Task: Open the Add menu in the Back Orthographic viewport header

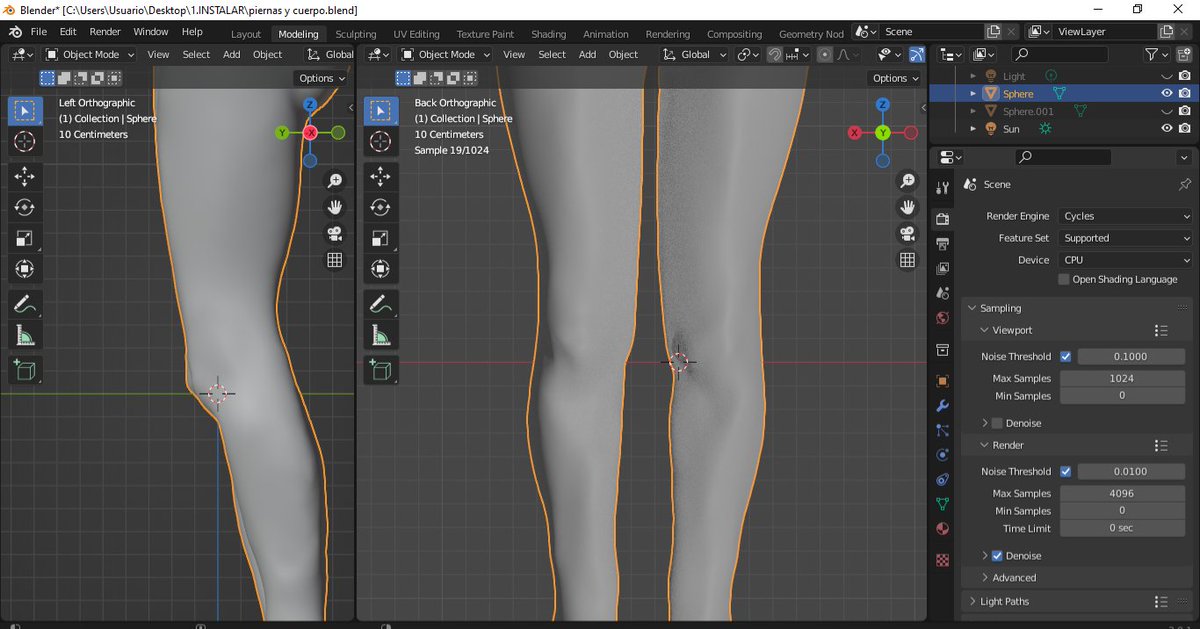Action: tap(587, 54)
